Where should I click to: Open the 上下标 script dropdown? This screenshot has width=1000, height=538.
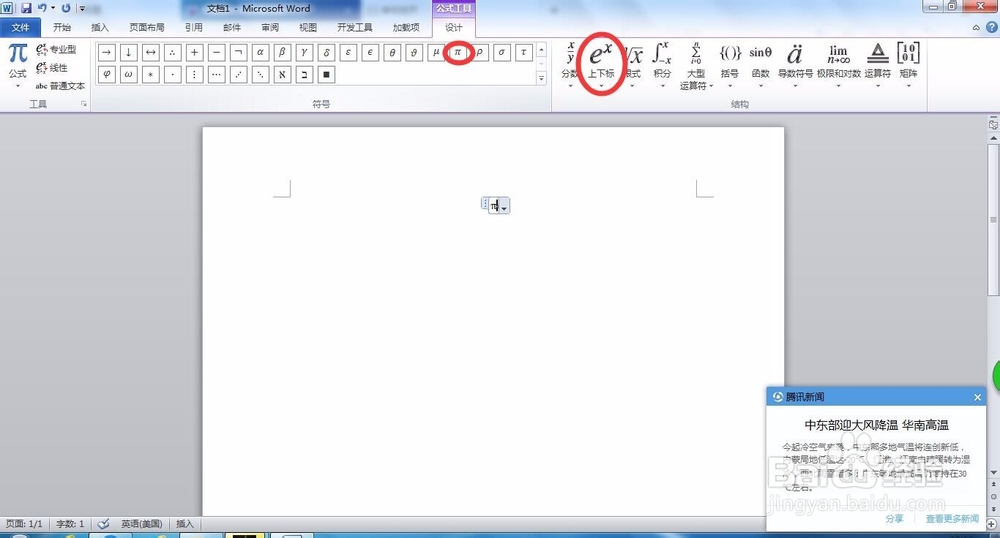pyautogui.click(x=601, y=65)
